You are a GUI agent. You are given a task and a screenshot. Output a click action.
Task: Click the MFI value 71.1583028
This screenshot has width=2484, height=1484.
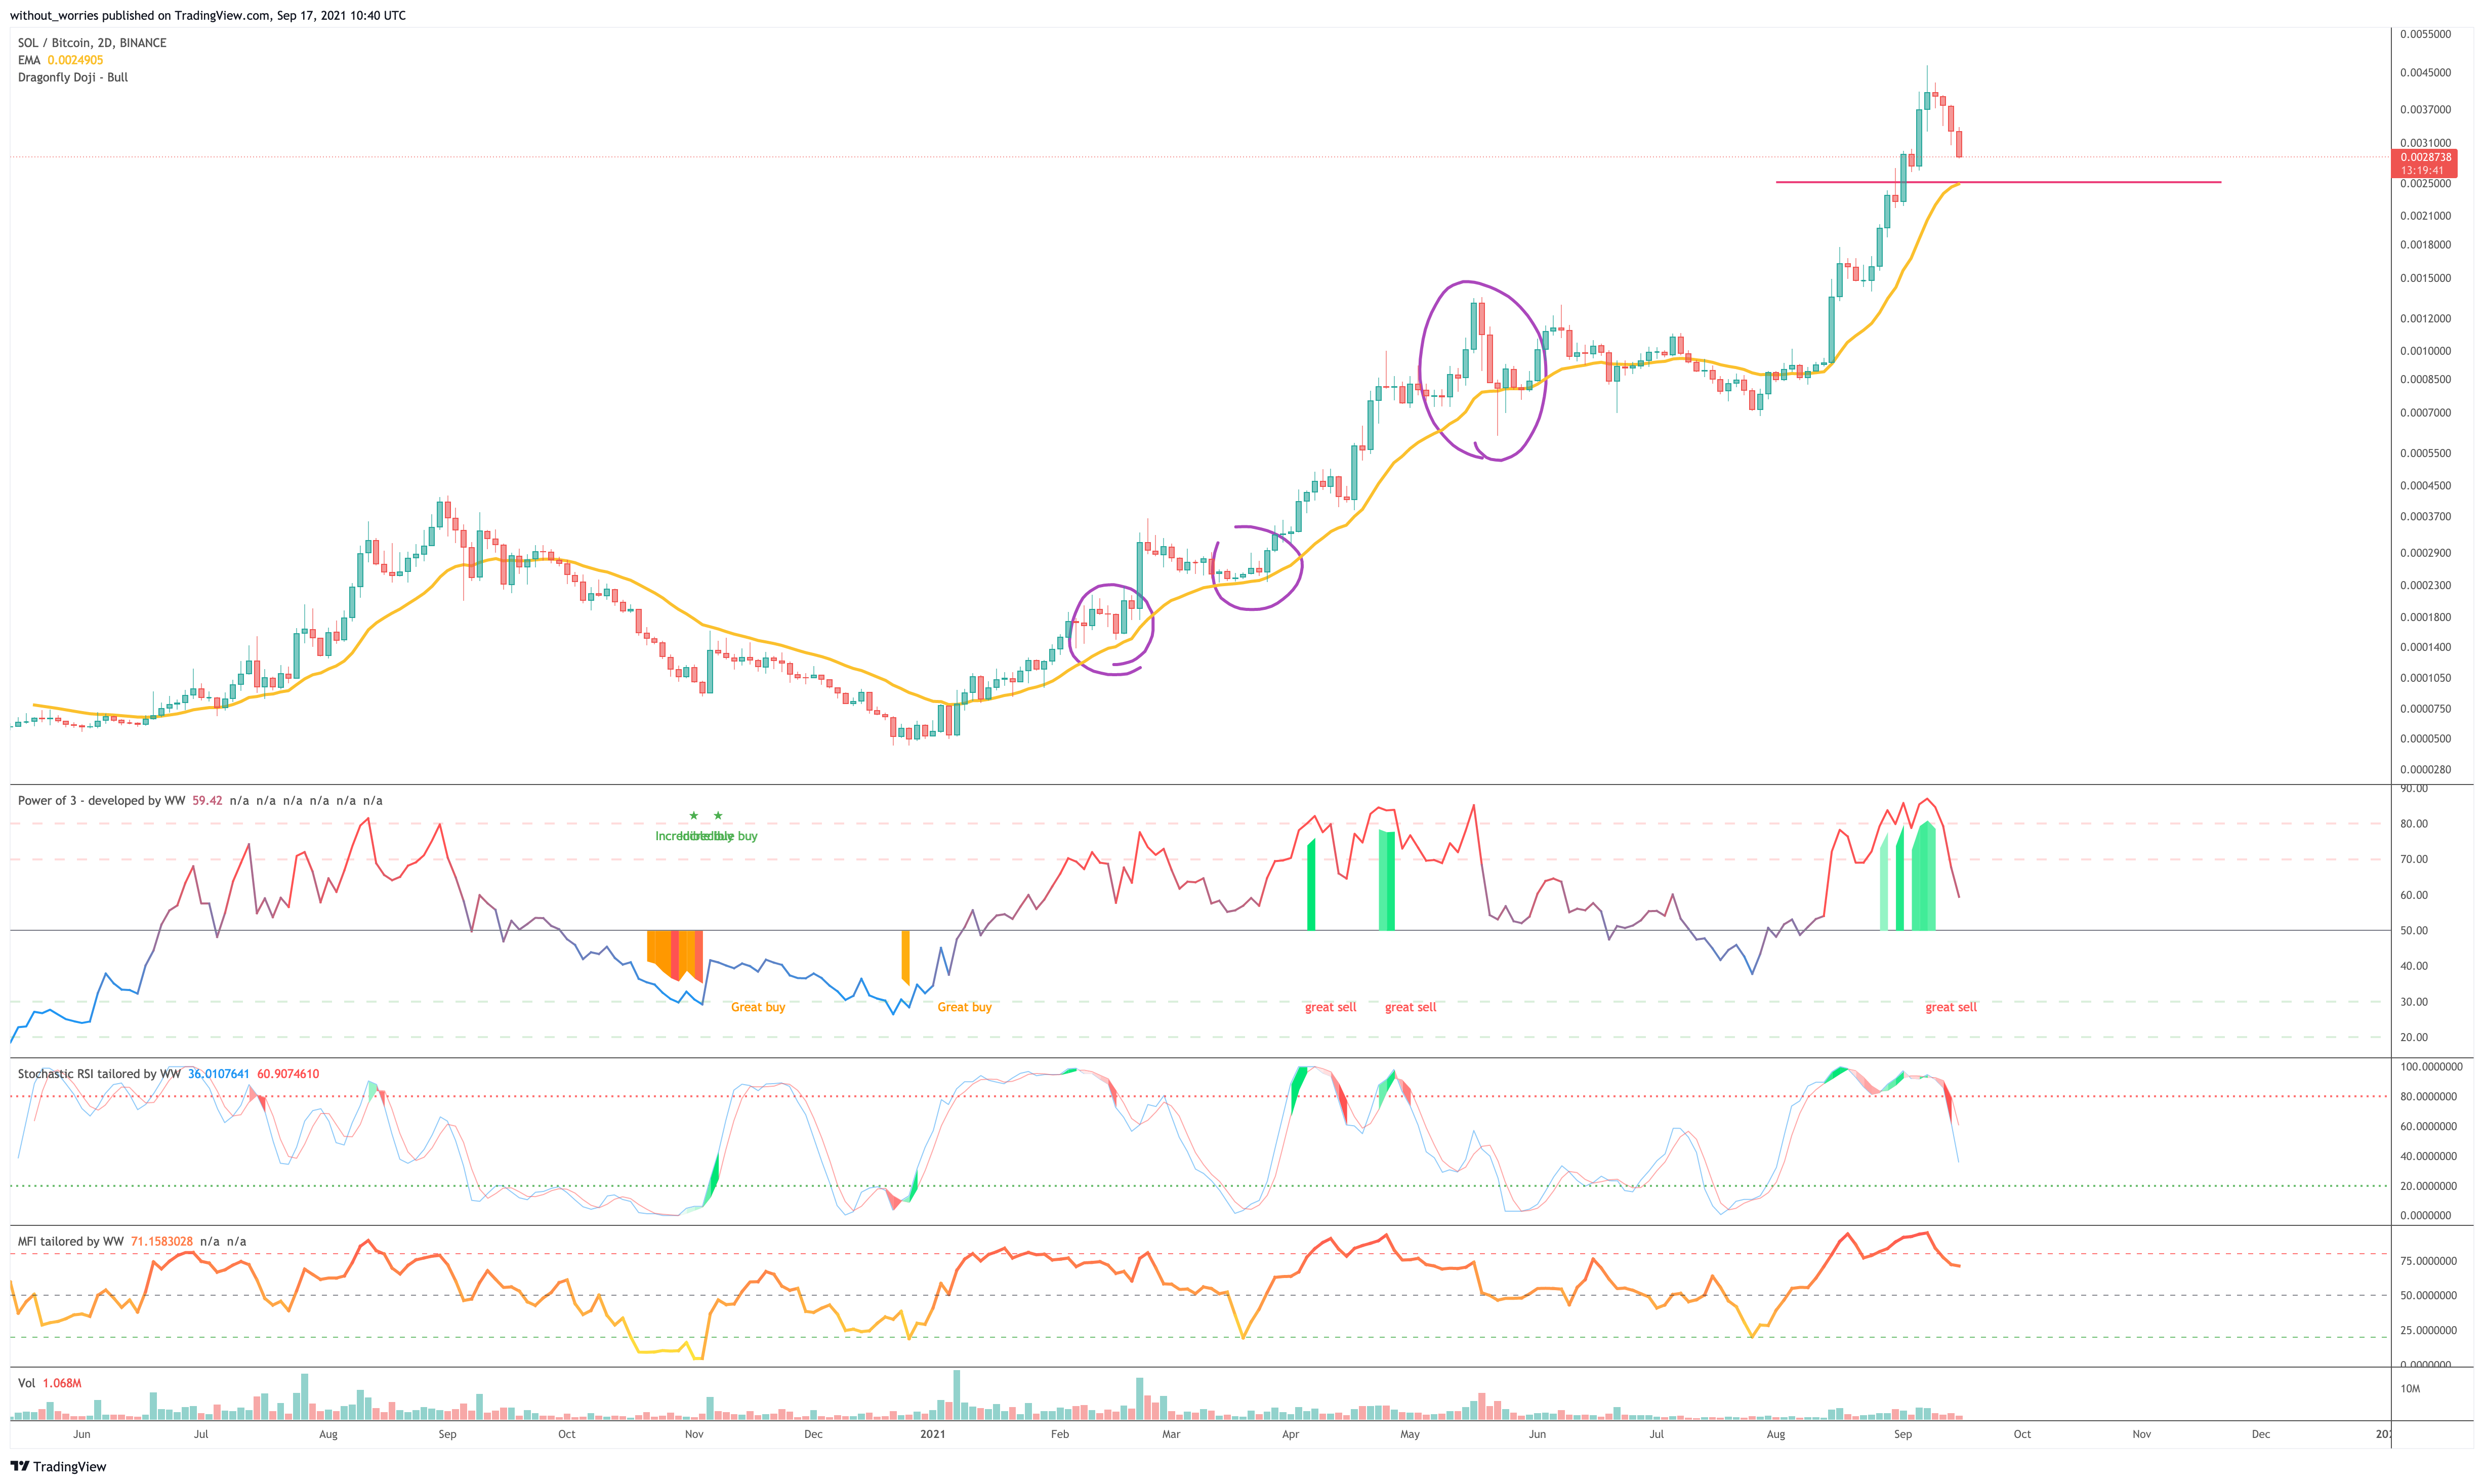coord(161,1242)
